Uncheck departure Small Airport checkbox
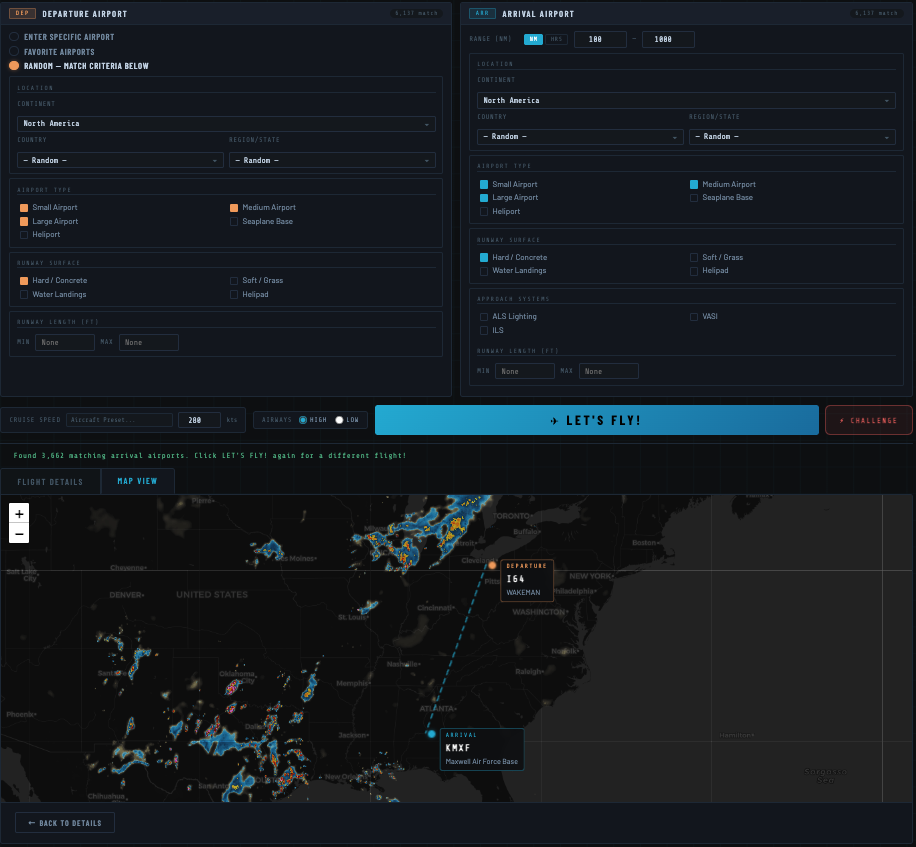This screenshot has width=916, height=847. [x=24, y=207]
